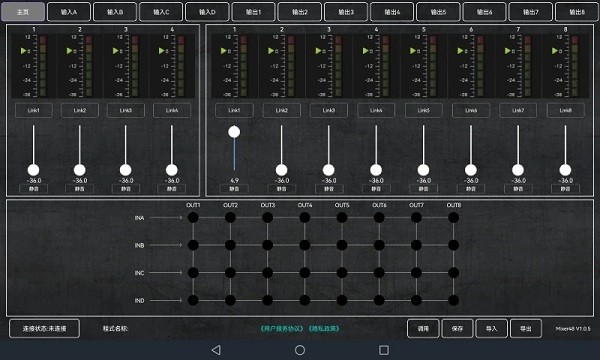Switch to the 输出7 tab
The height and width of the screenshot is (360, 600).
pos(531,12)
